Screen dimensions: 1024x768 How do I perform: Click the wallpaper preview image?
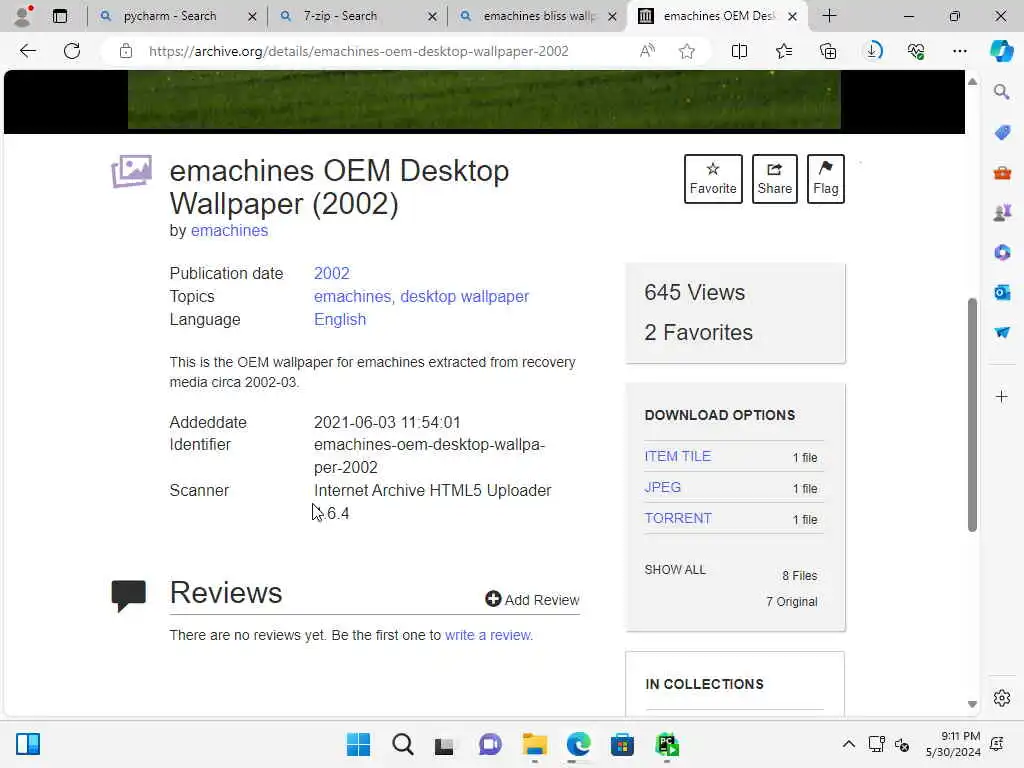484,100
